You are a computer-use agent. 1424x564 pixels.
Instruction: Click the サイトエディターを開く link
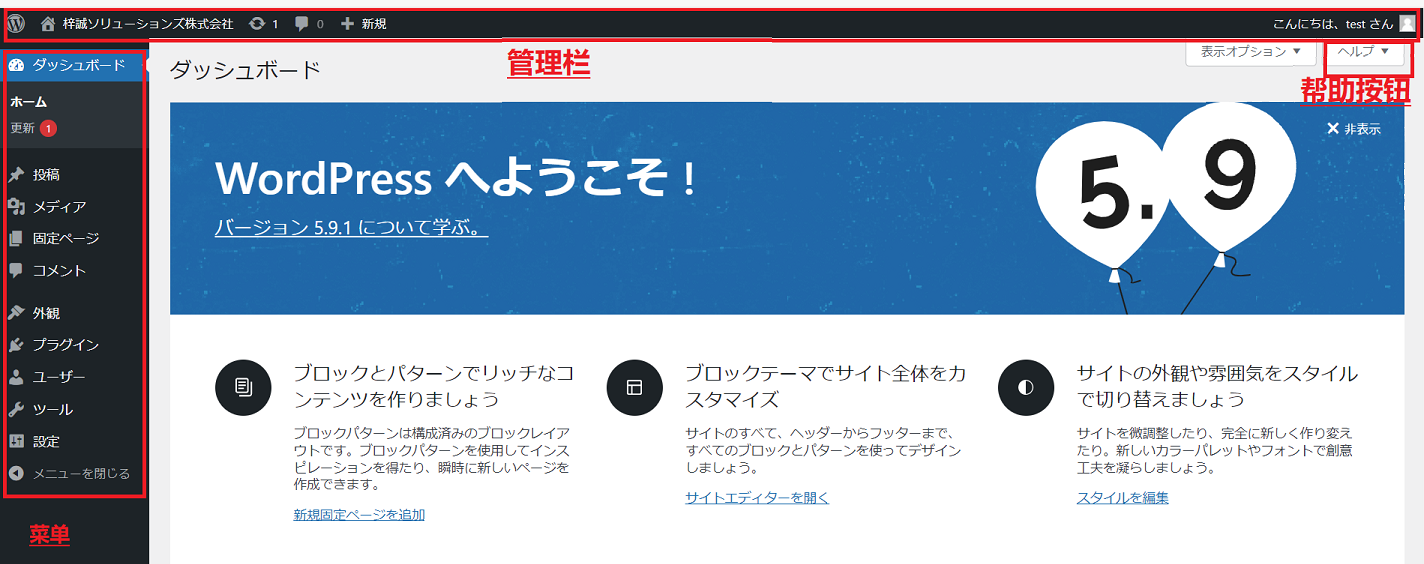click(757, 498)
